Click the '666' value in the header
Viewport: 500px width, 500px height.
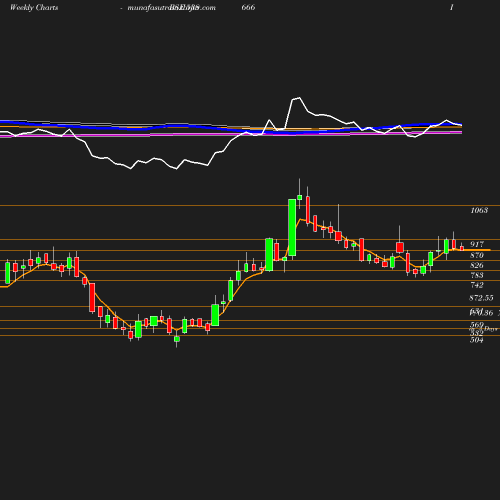coord(248,7)
